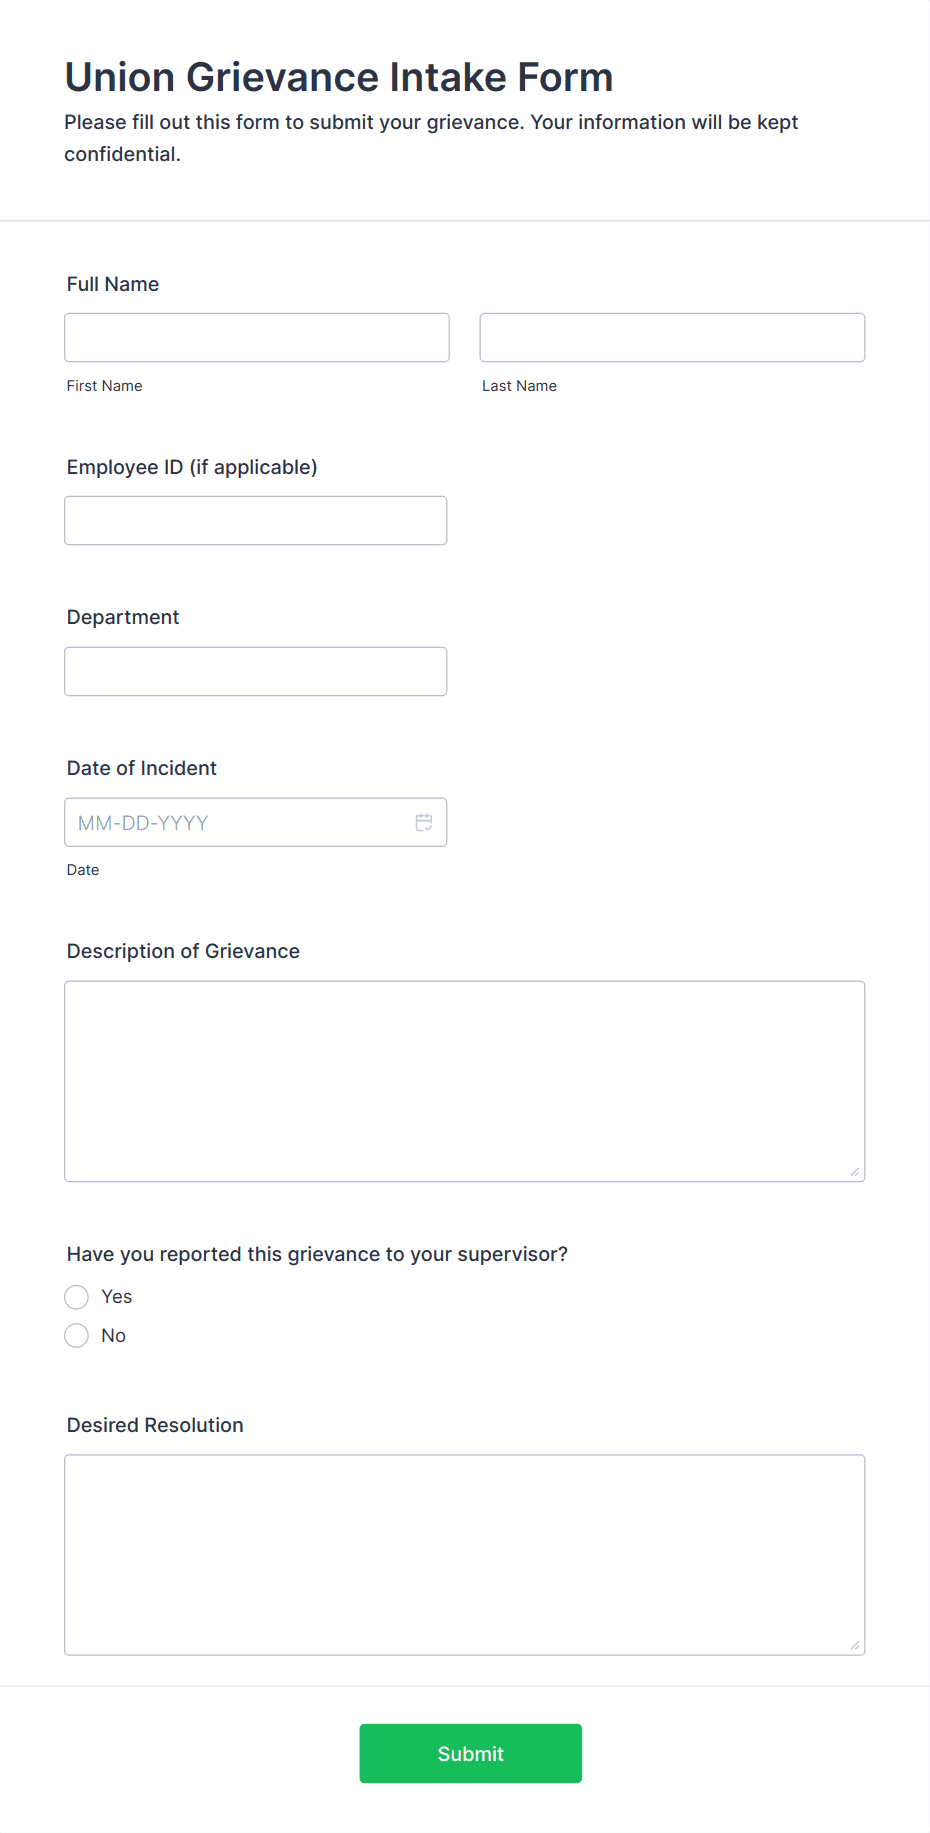
Task: Click the Full Name label
Action: (x=113, y=284)
